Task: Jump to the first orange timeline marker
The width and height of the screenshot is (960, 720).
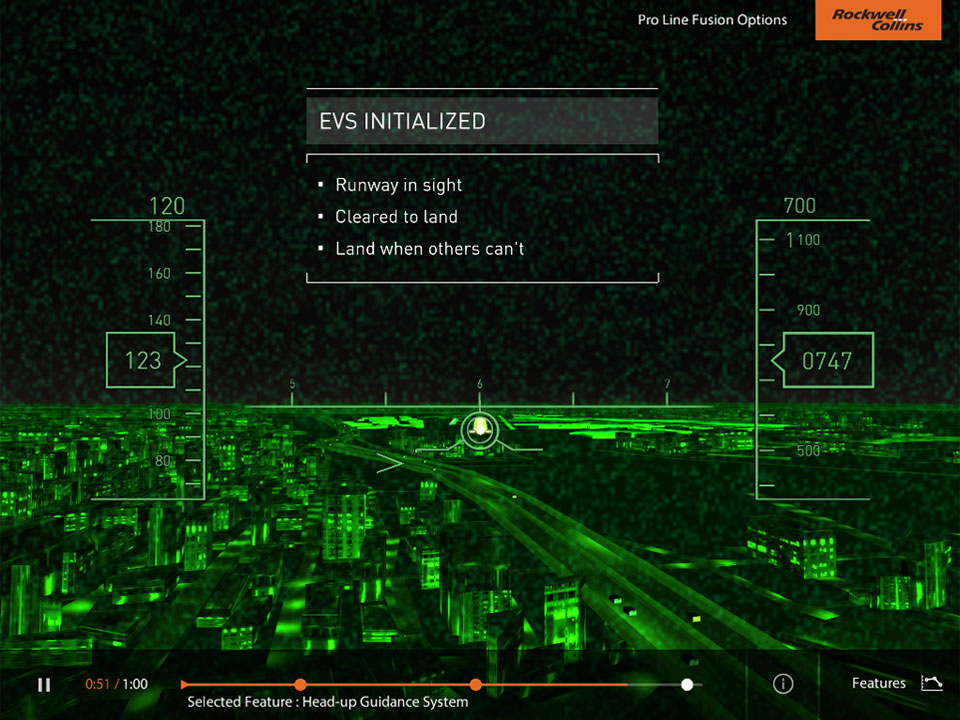Action: 300,685
